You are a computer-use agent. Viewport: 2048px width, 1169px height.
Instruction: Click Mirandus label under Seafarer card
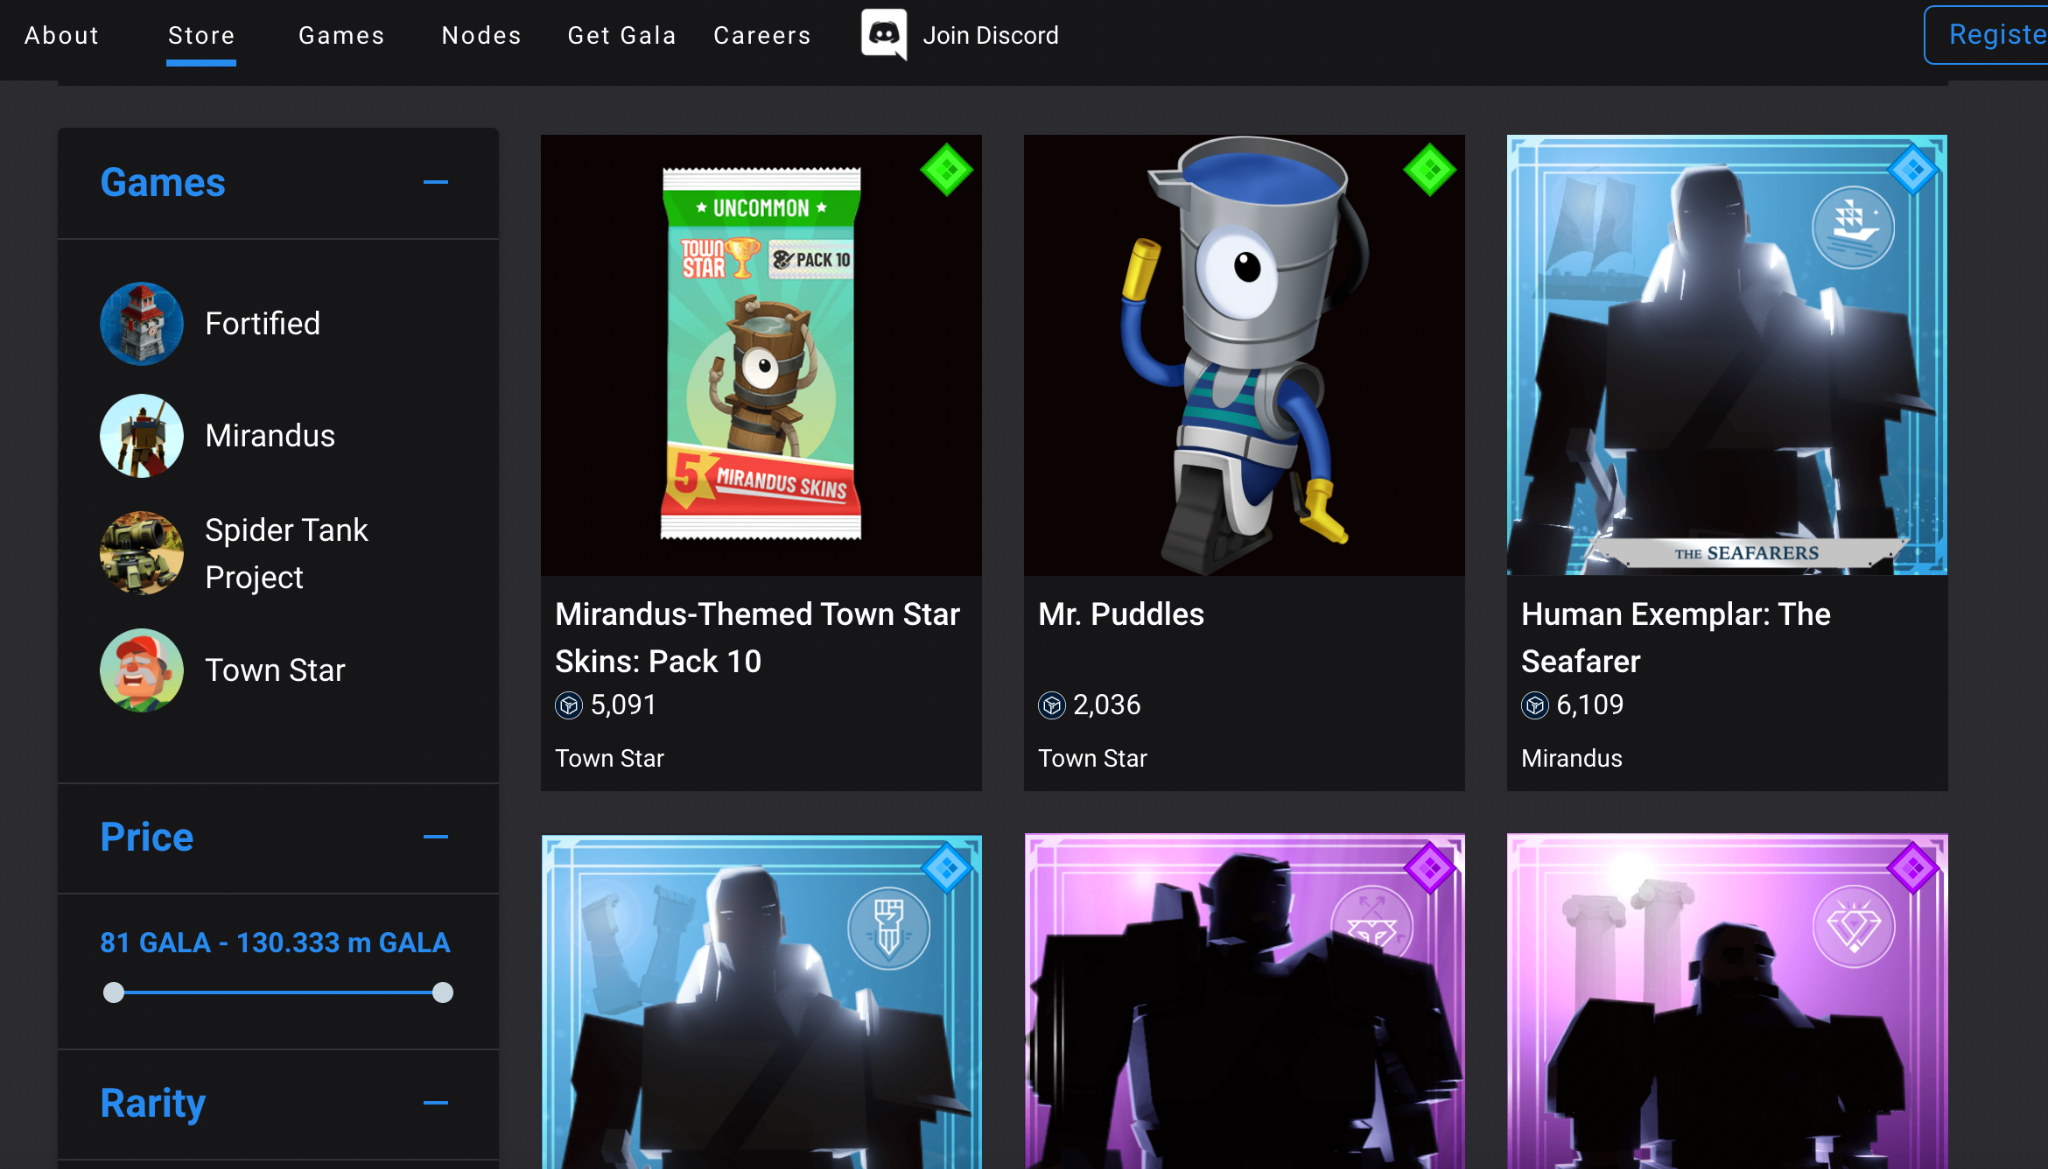click(x=1571, y=758)
